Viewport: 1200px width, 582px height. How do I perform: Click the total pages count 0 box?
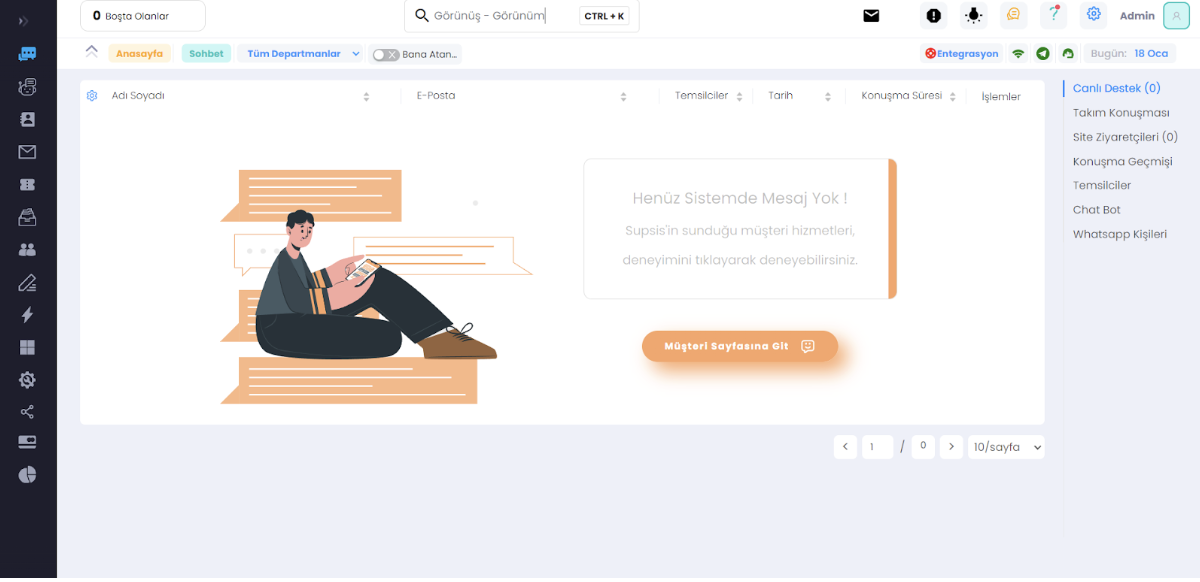click(x=923, y=447)
